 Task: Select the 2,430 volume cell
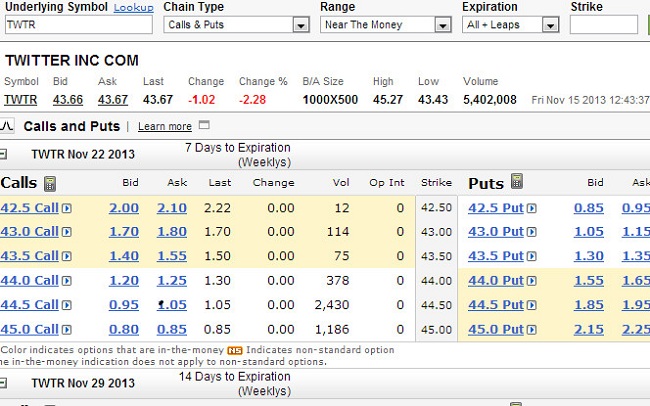pos(332,305)
